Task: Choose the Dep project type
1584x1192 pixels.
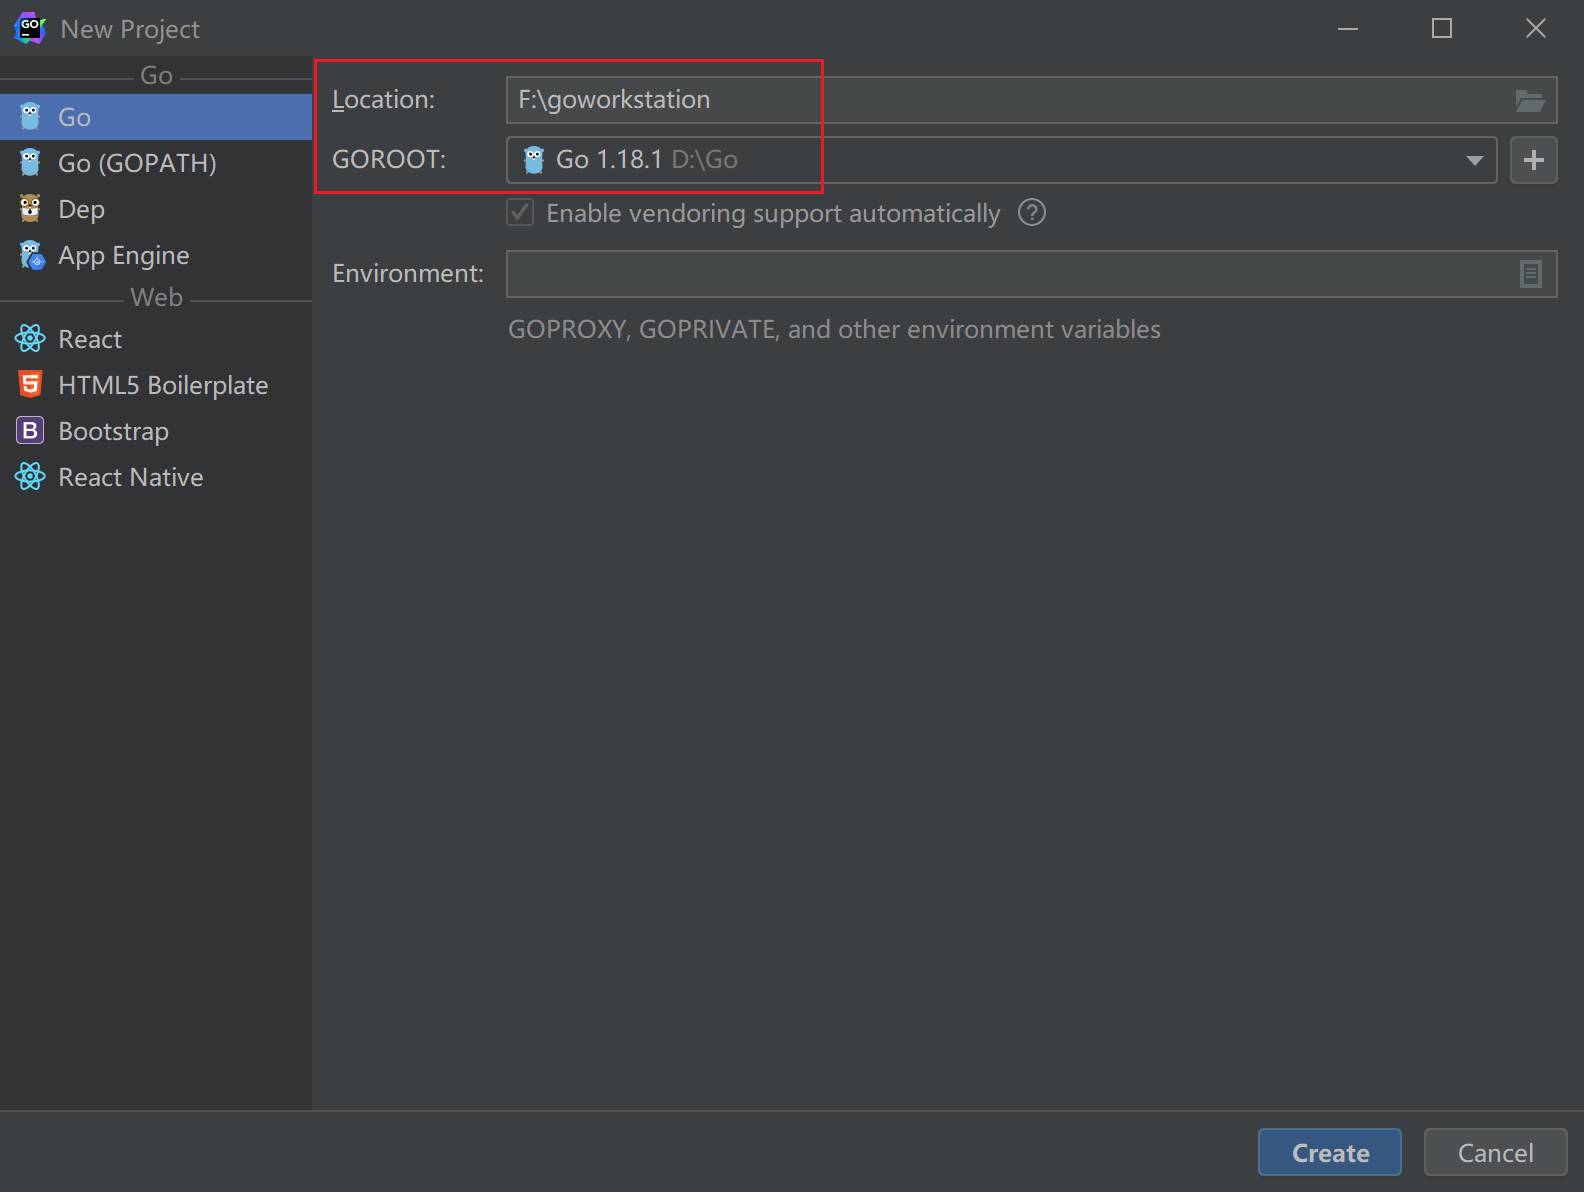Action: 156,209
